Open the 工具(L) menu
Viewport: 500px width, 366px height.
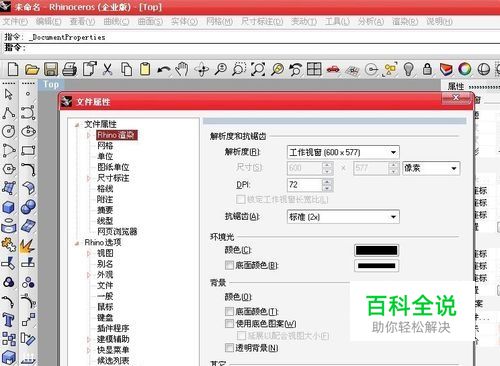click(x=337, y=22)
